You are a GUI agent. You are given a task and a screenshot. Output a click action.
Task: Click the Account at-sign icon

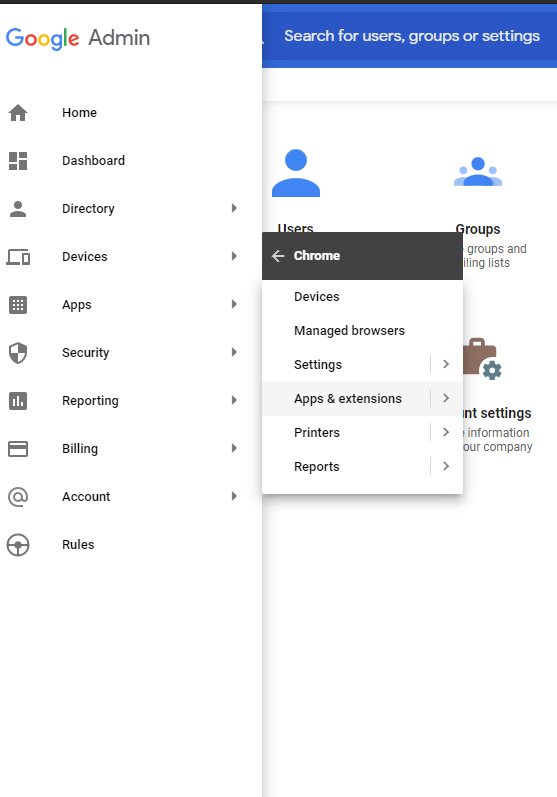pos(18,497)
